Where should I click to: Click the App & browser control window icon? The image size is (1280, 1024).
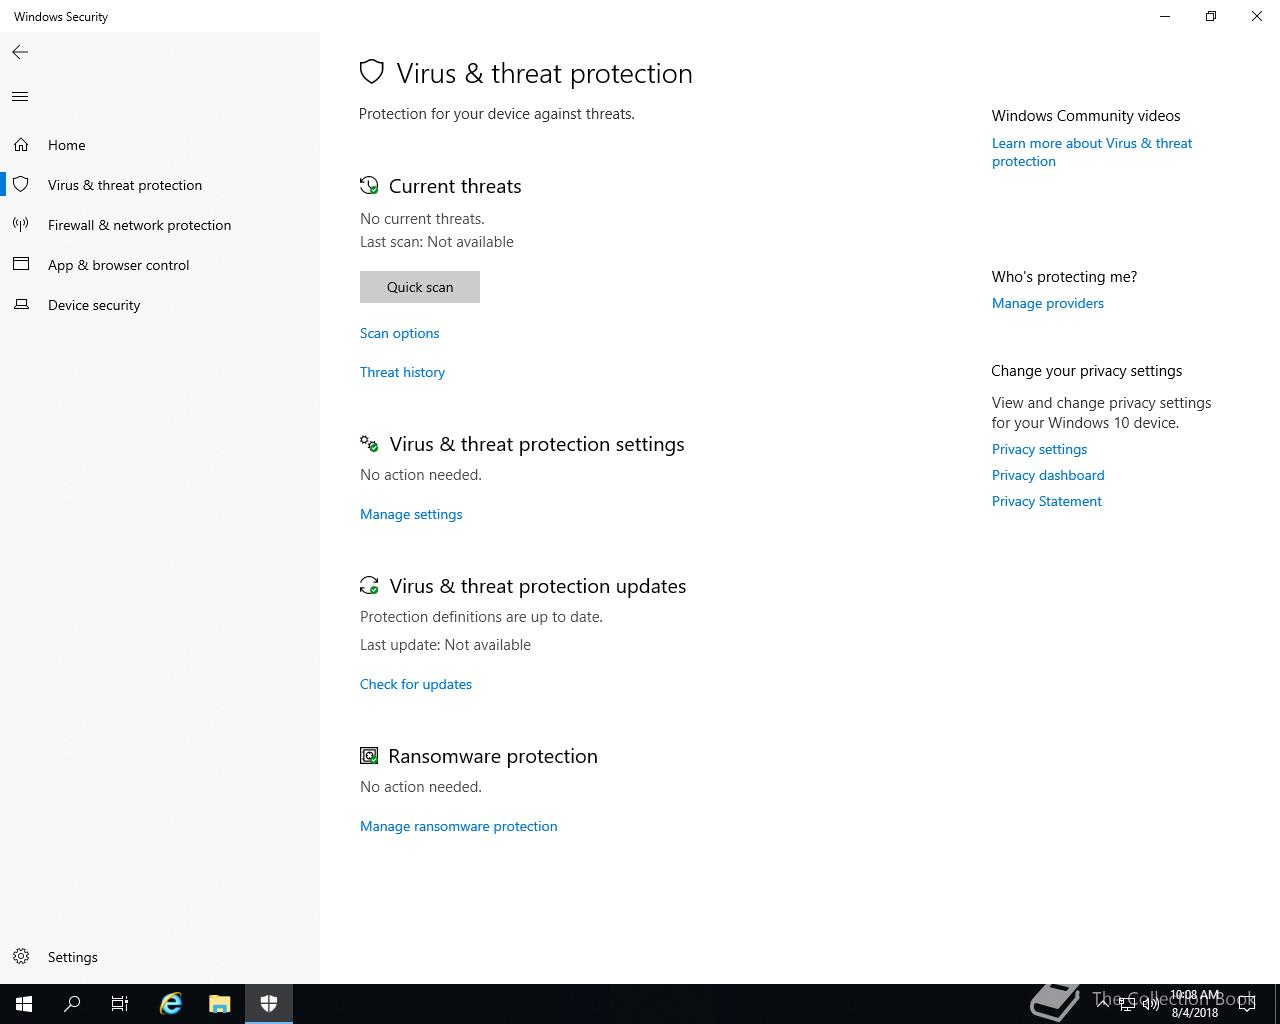tap(21, 265)
